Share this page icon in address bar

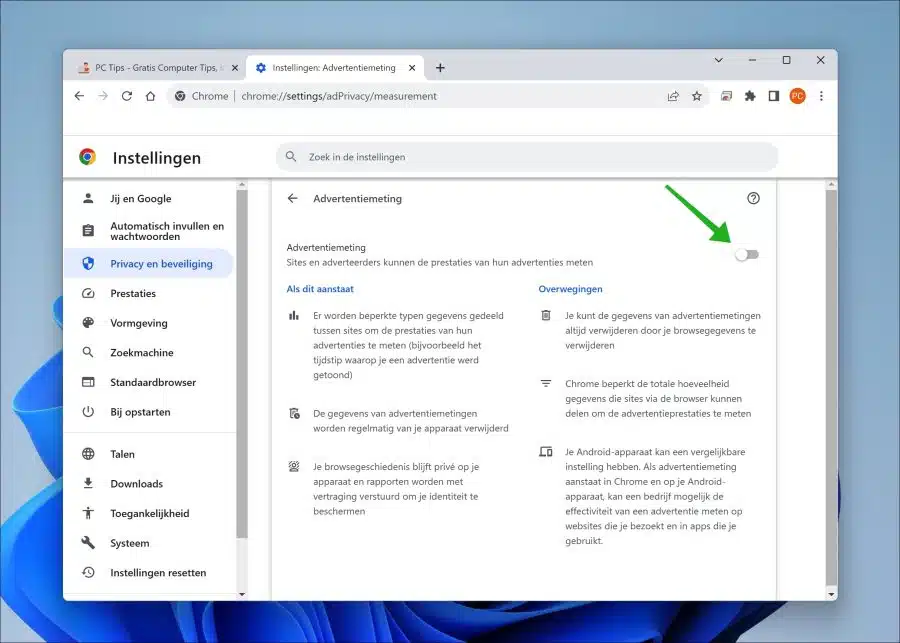point(673,96)
